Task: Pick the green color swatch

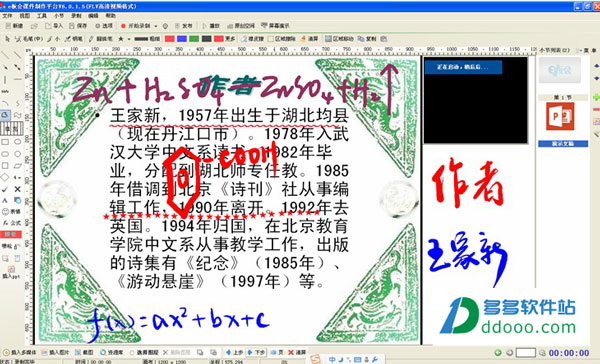Action: [194, 39]
